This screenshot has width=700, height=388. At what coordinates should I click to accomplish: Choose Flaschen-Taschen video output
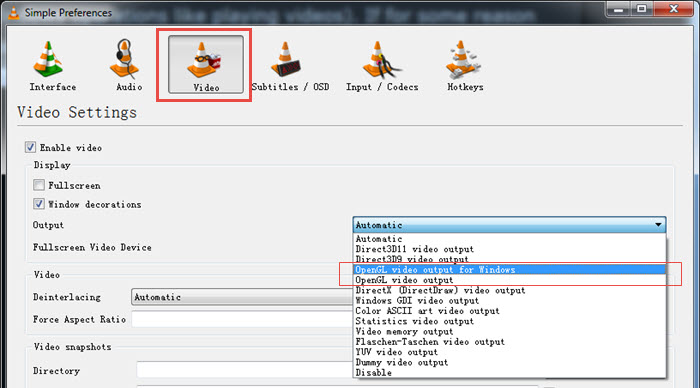pyautogui.click(x=509, y=342)
